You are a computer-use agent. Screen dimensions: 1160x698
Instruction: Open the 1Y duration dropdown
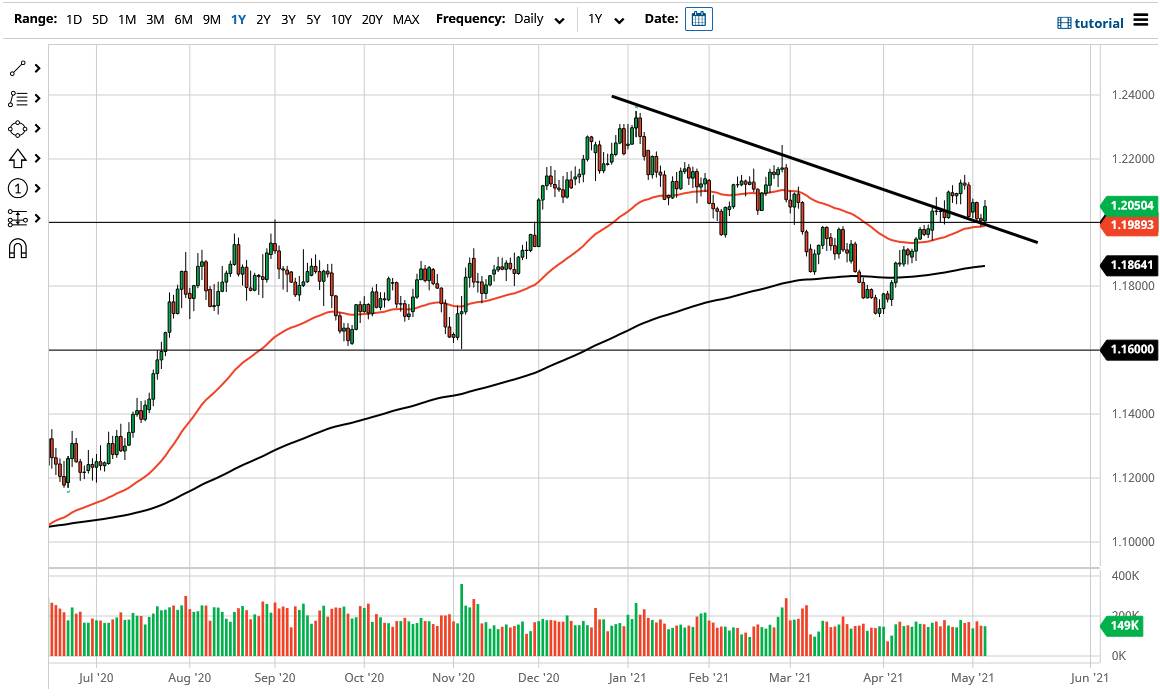(x=605, y=19)
